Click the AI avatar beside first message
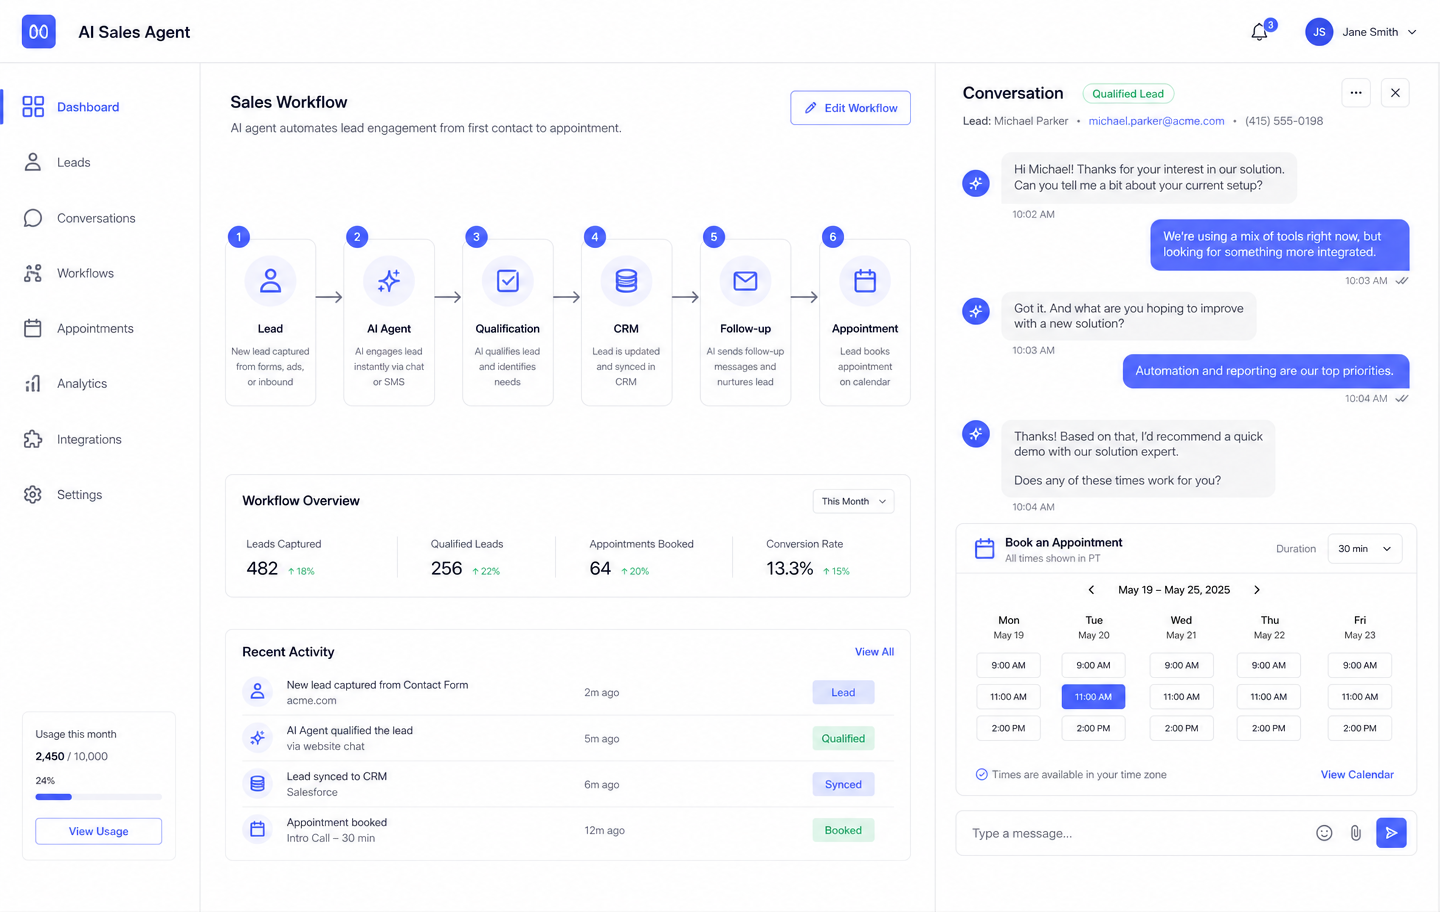The height and width of the screenshot is (912, 1440). point(976,183)
